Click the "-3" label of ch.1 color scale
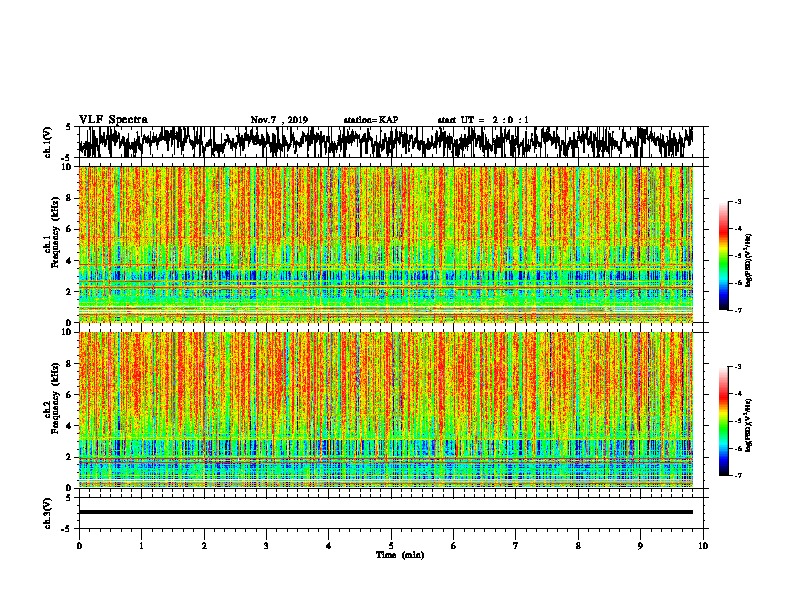The width and height of the screenshot is (792, 612). click(x=738, y=202)
